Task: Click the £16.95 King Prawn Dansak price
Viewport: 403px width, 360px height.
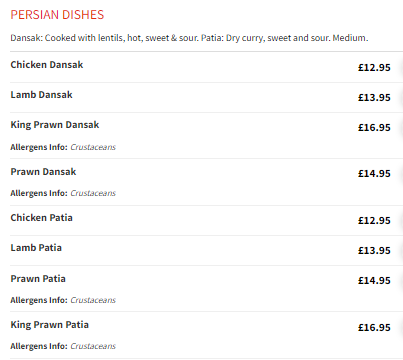Action: (x=374, y=128)
